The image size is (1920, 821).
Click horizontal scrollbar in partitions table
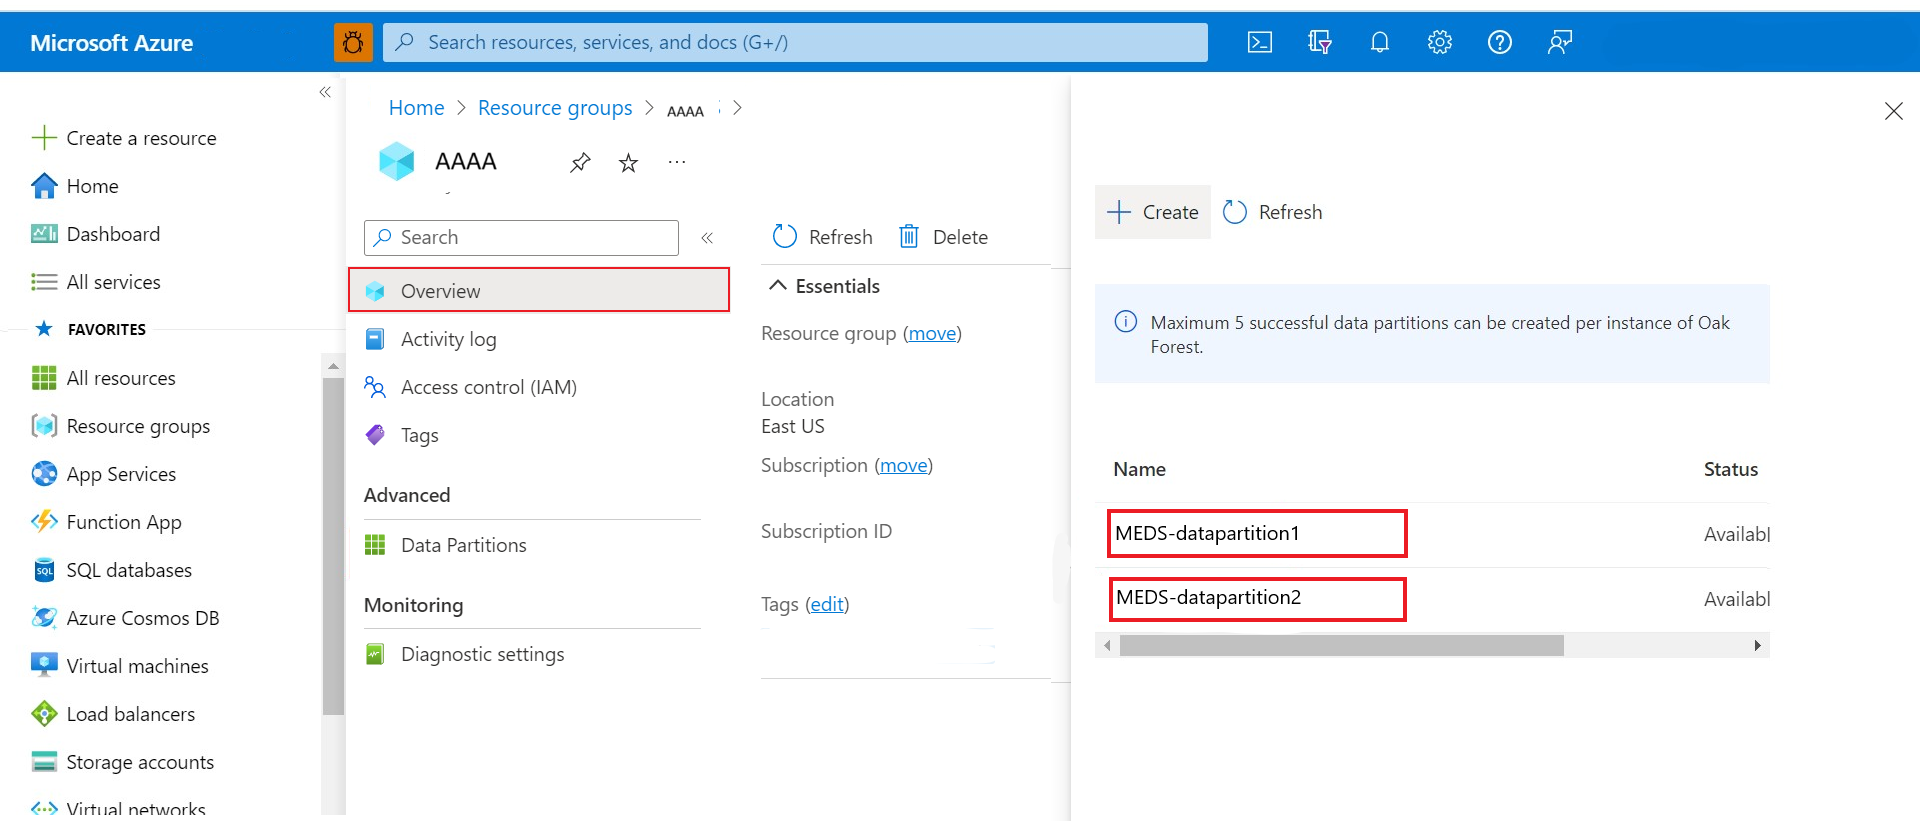[1341, 646]
